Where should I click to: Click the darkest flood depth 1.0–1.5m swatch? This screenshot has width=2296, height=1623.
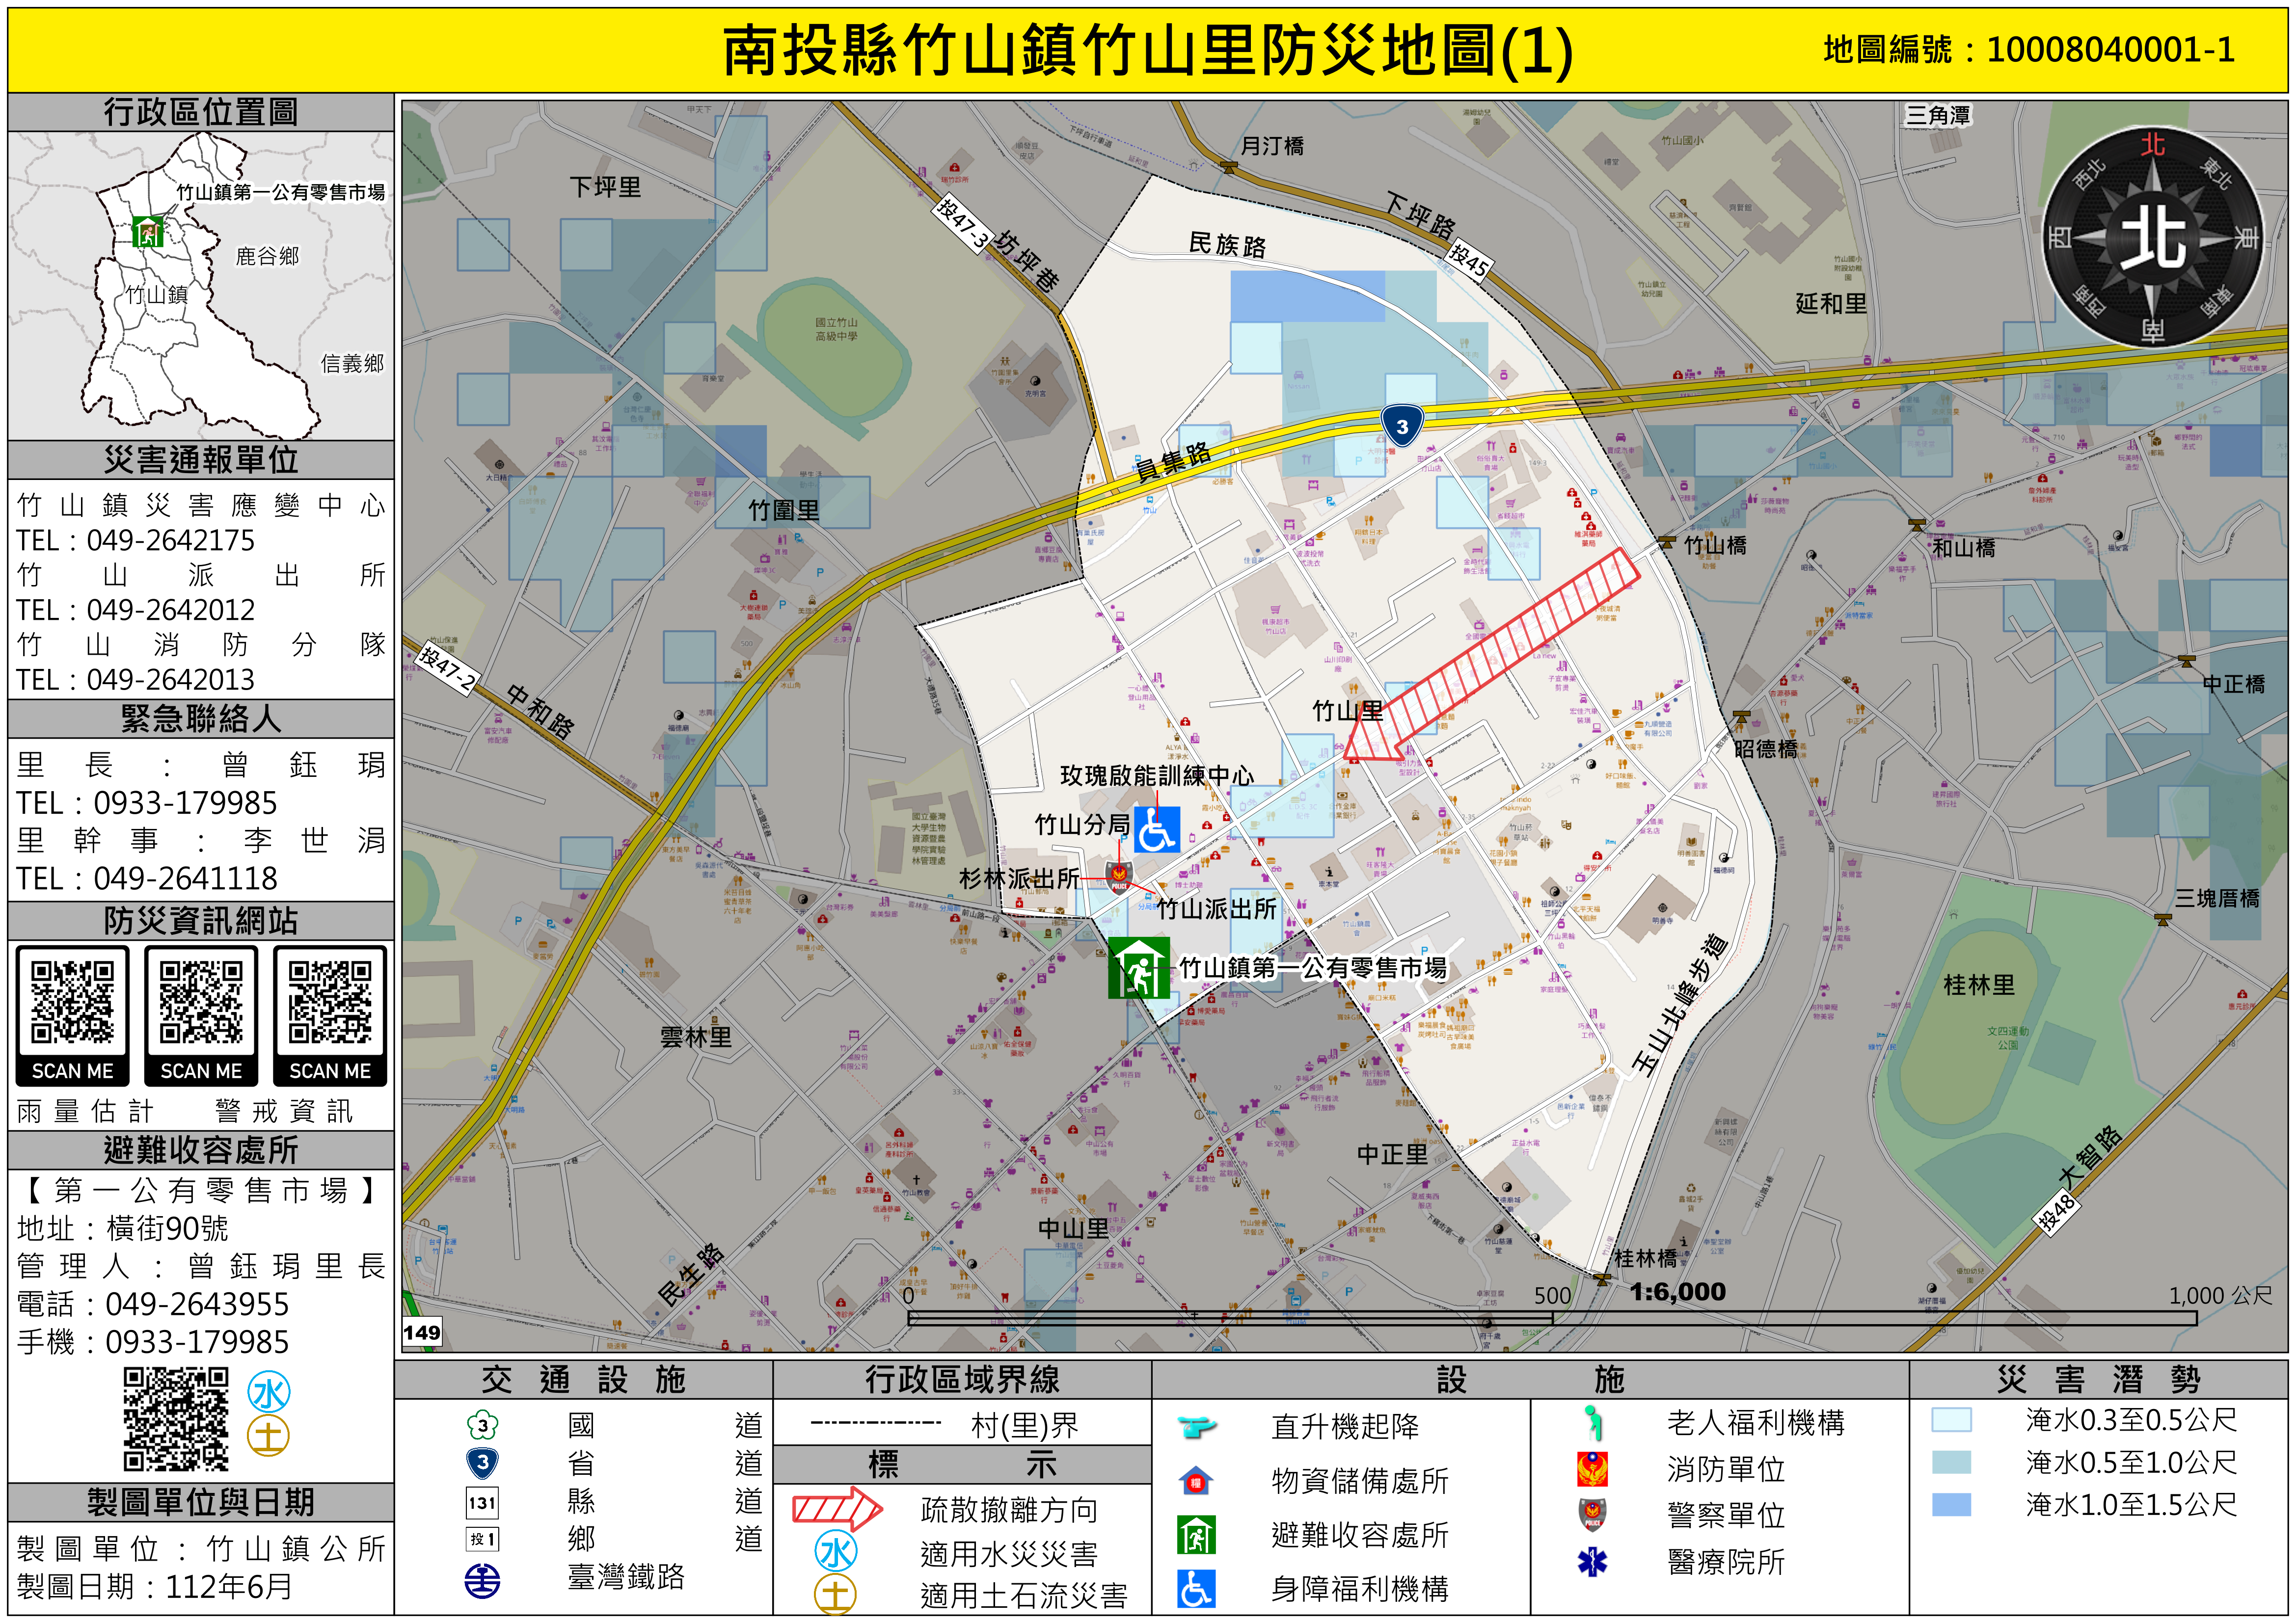(x=1951, y=1505)
